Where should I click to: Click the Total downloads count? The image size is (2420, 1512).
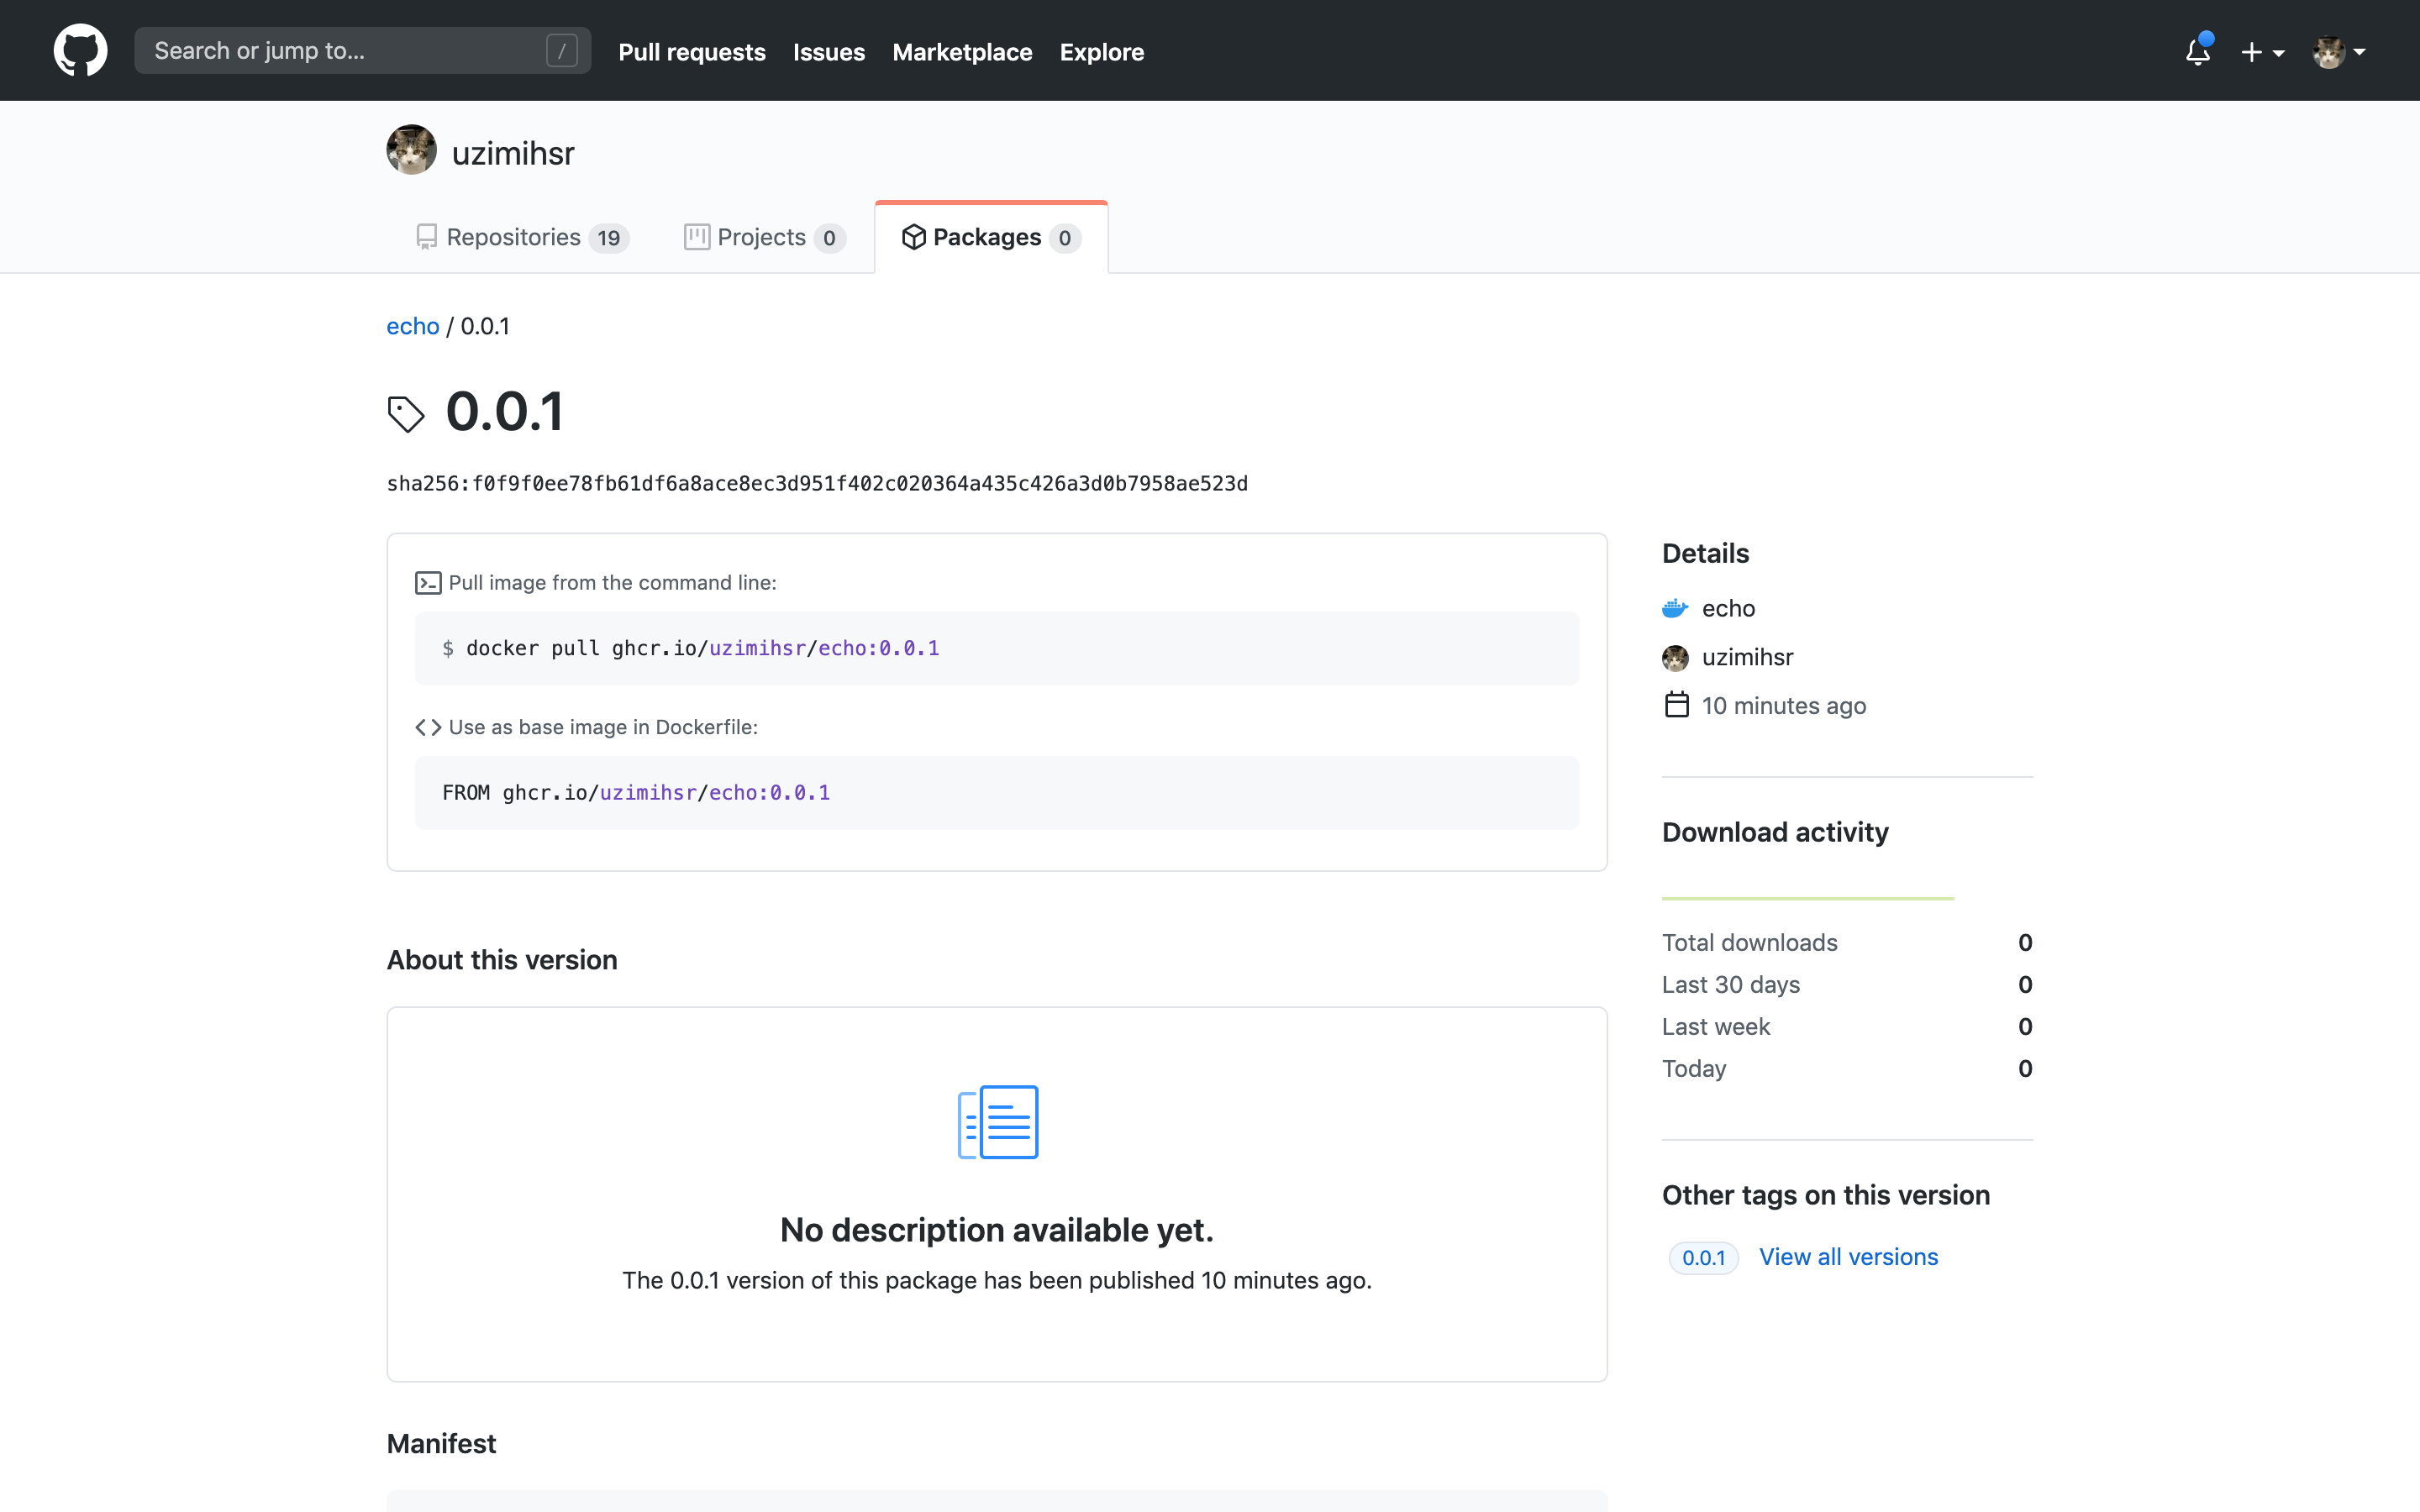tap(2025, 943)
